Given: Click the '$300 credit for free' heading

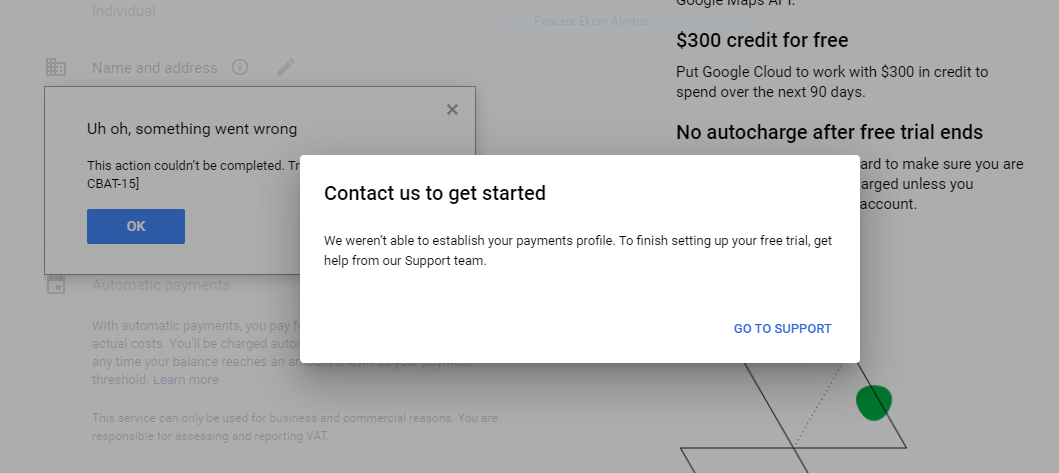Looking at the screenshot, I should [762, 41].
